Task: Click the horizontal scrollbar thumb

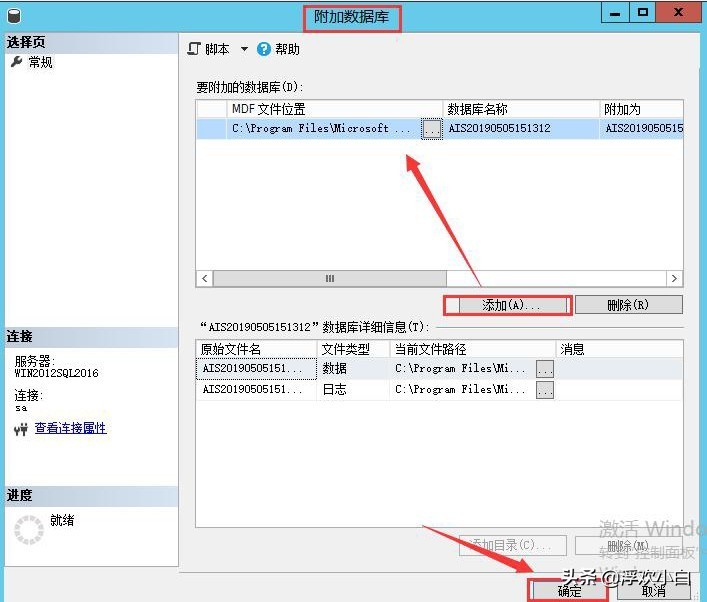Action: click(x=330, y=278)
